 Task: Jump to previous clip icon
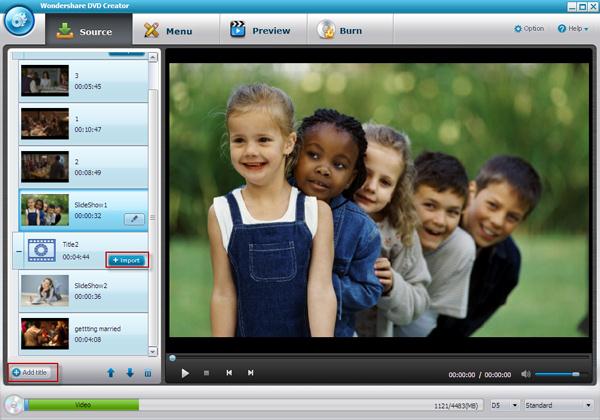coord(229,373)
